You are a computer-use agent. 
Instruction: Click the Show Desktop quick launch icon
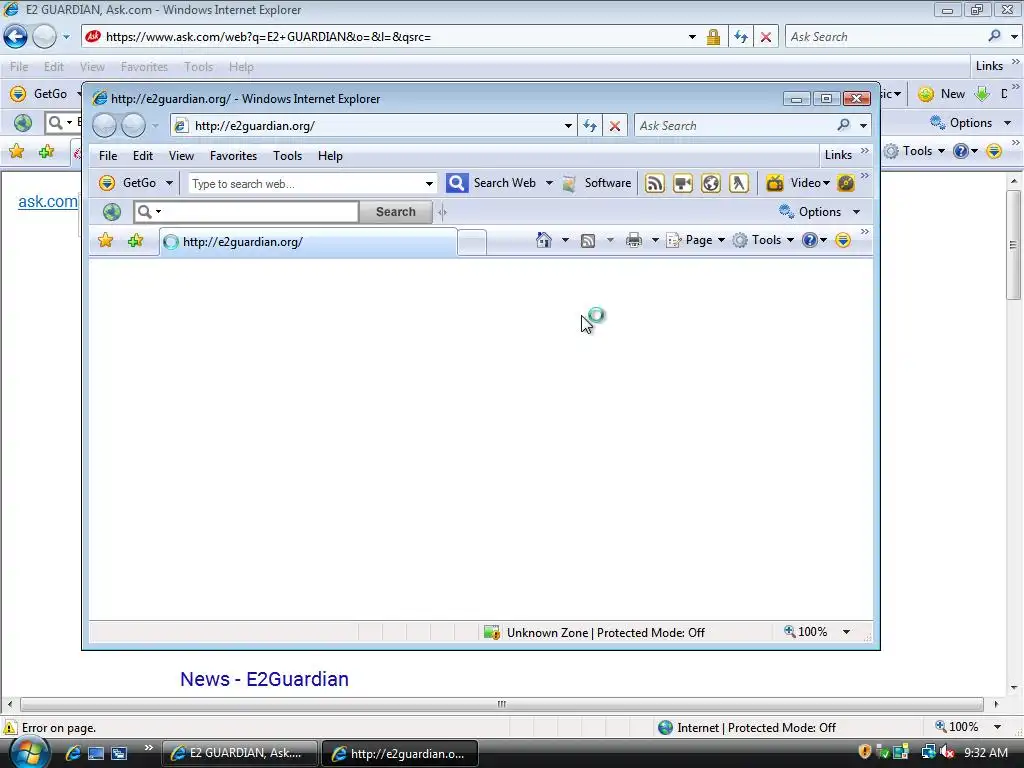coord(96,754)
